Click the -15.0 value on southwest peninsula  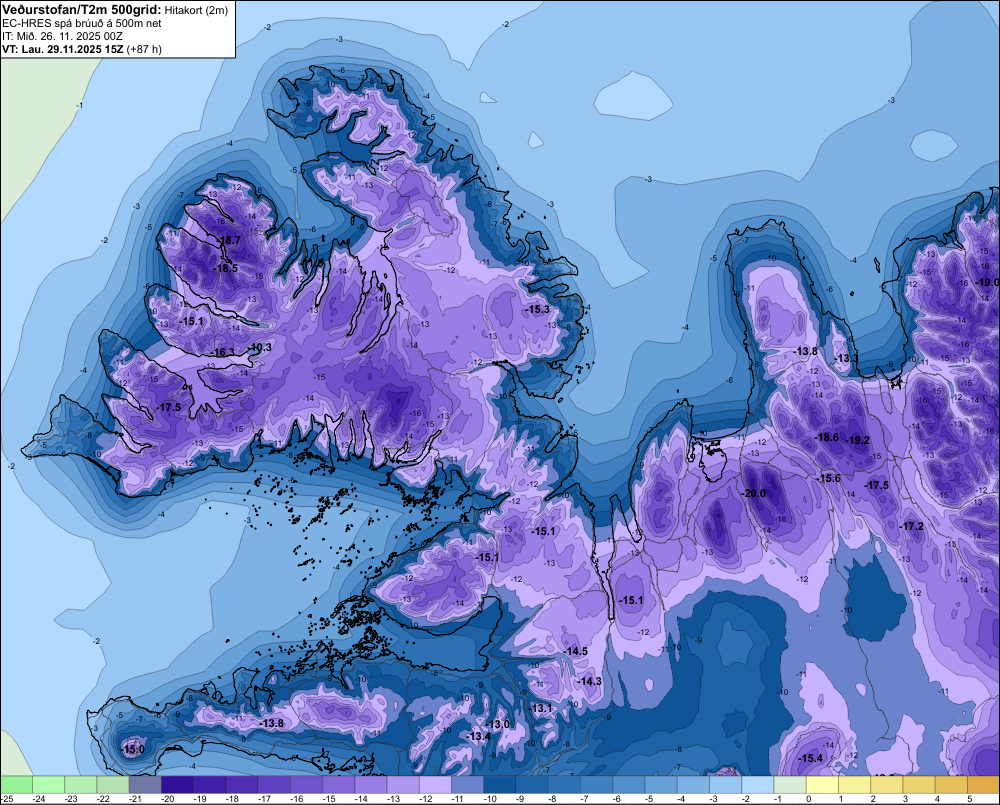coord(133,749)
